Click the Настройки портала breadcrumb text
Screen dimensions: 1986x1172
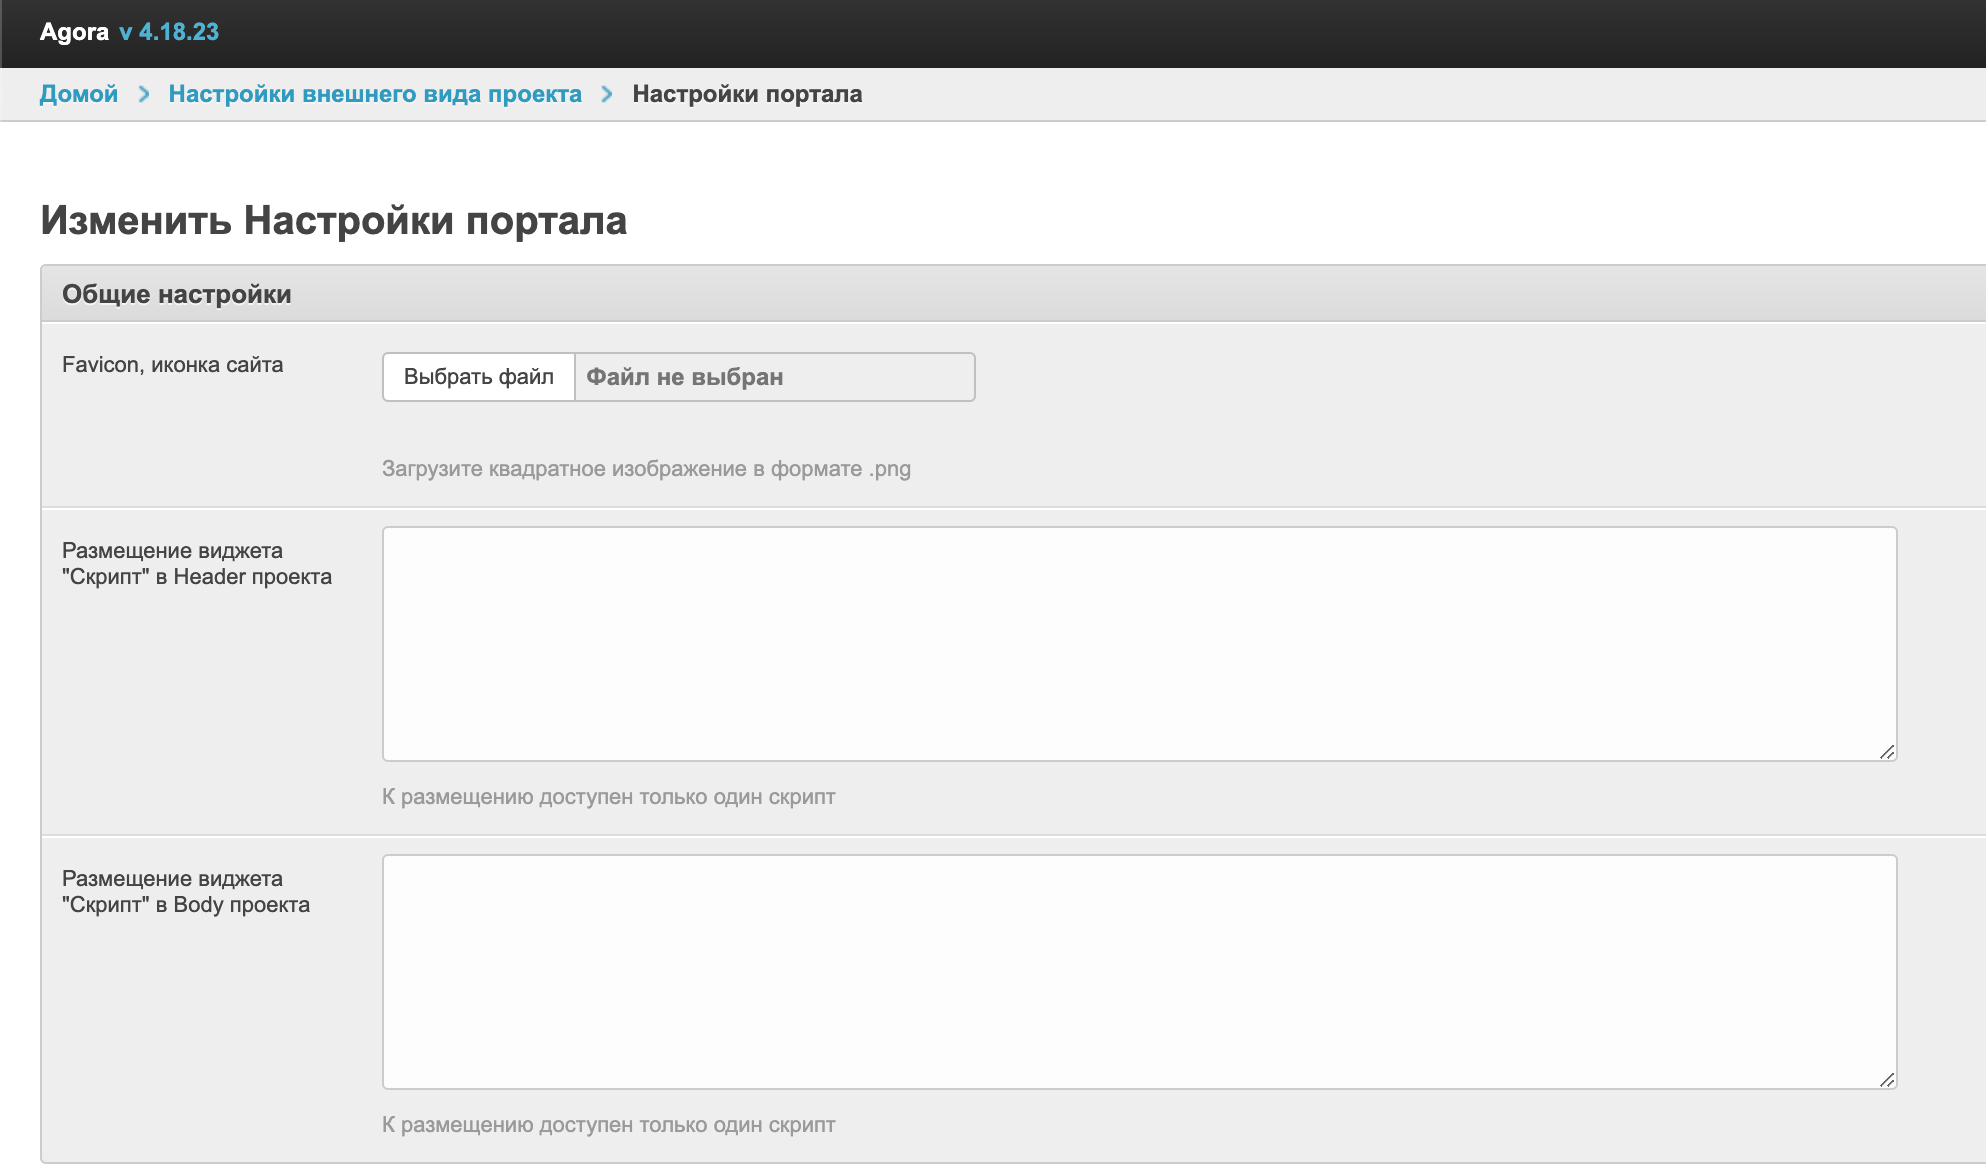click(x=747, y=94)
